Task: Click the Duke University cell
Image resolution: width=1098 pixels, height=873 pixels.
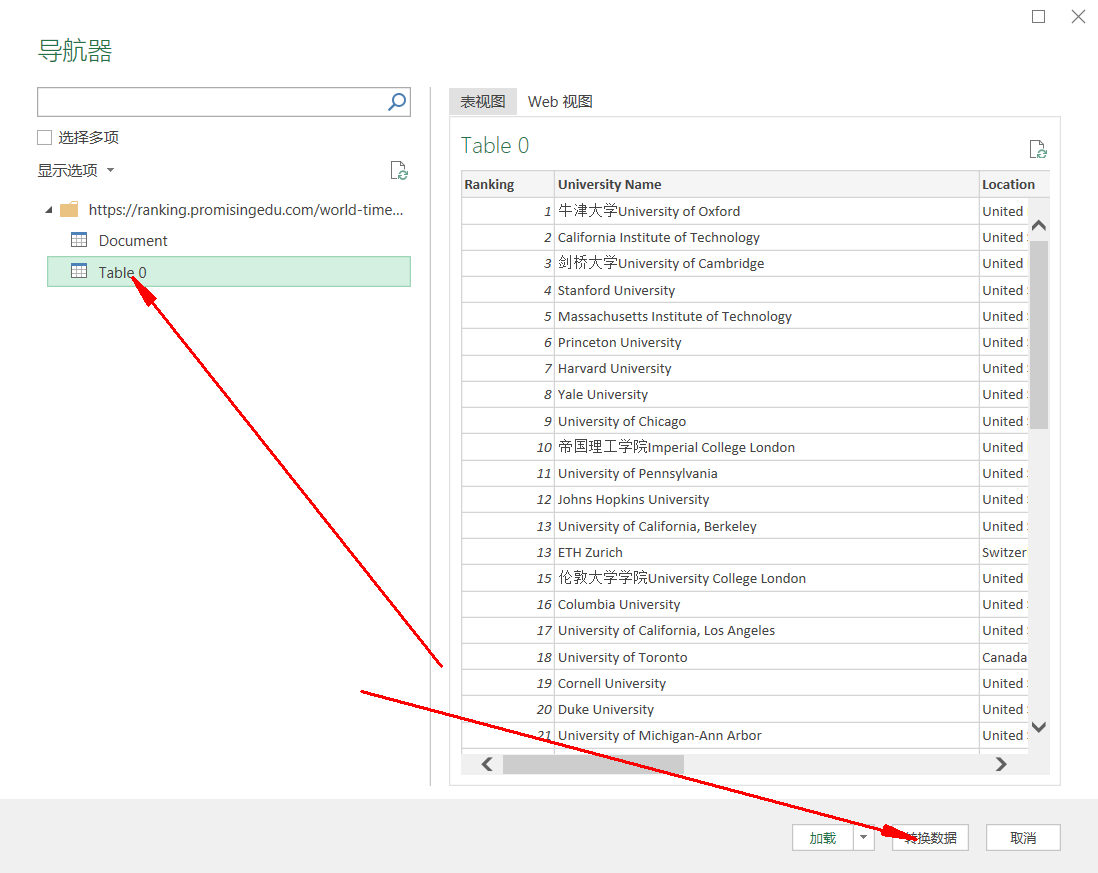Action: pyautogui.click(x=767, y=709)
